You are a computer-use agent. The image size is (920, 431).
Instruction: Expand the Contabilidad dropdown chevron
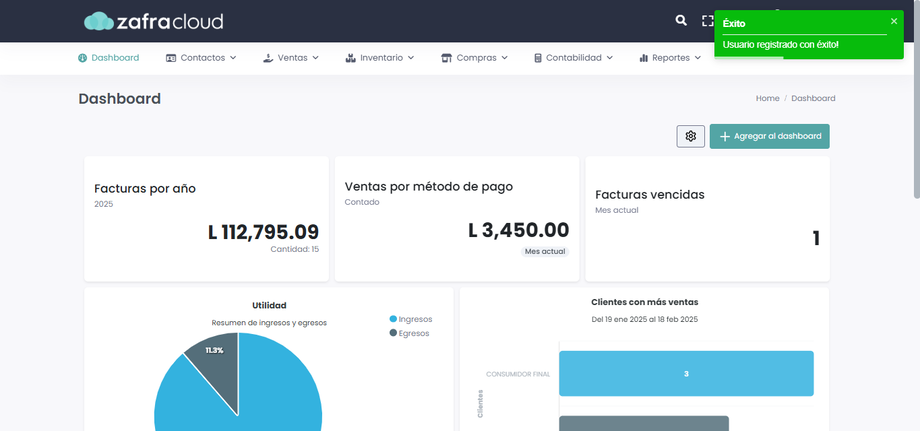click(x=610, y=57)
